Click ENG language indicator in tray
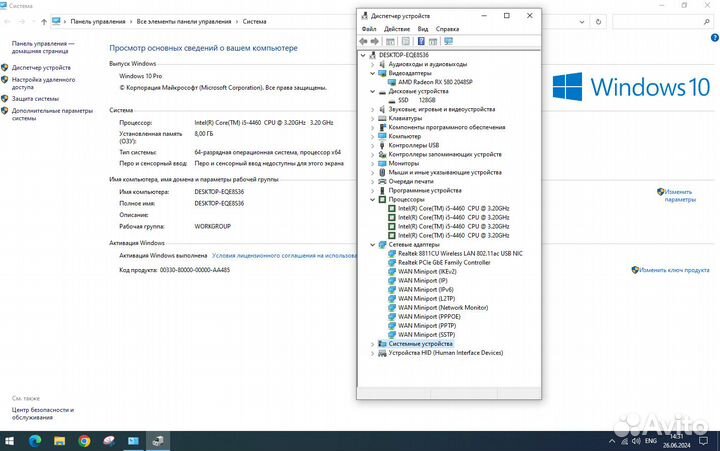This screenshot has height=451, width=720. point(651,441)
